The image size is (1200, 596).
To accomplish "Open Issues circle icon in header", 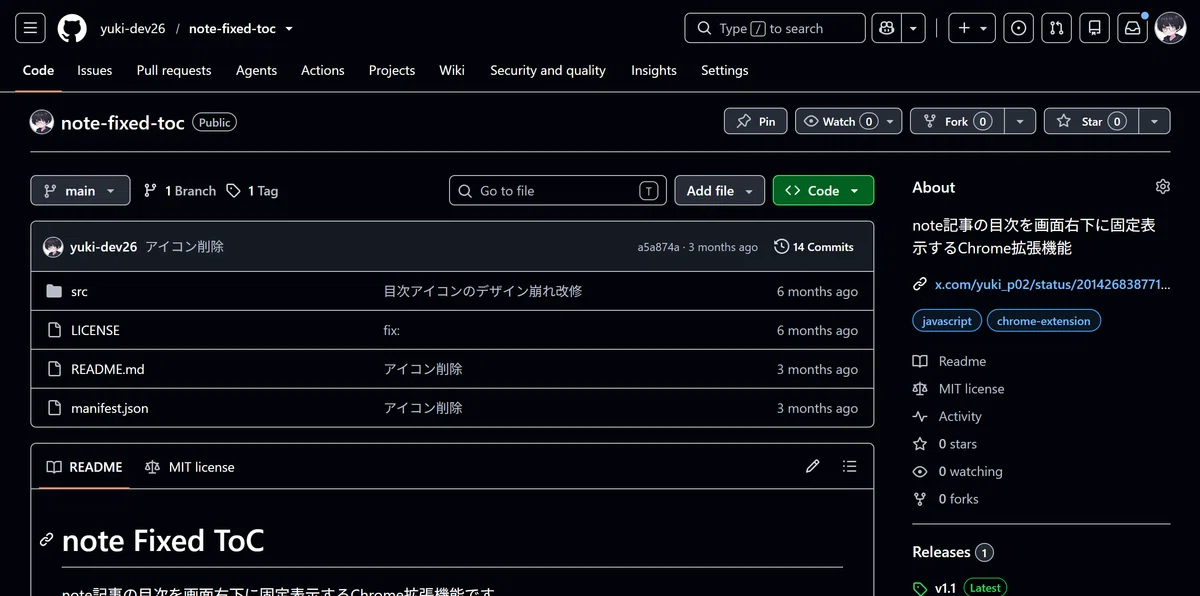I will coord(1019,28).
